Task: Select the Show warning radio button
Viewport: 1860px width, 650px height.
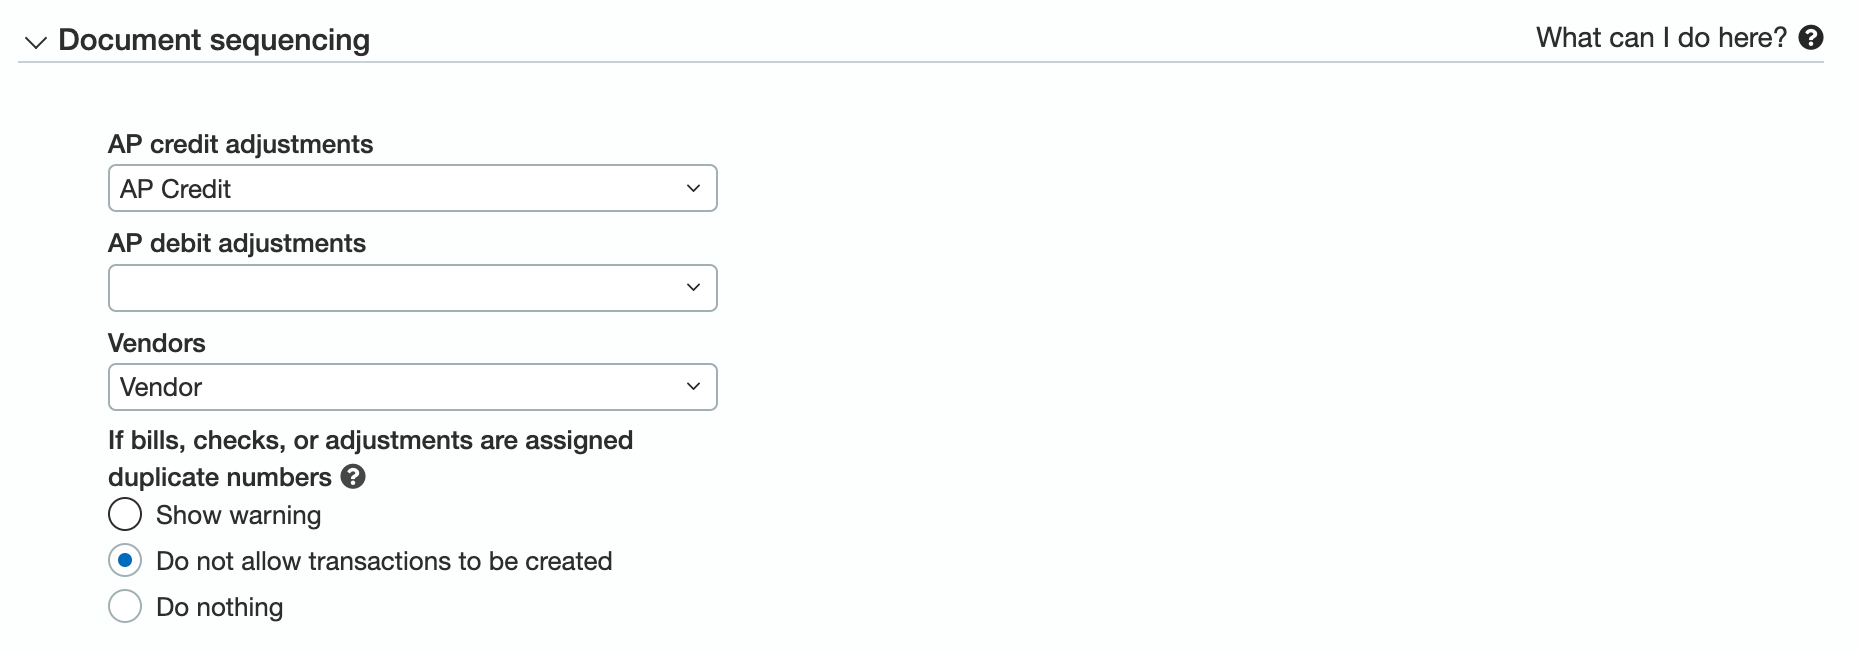Action: [125, 515]
